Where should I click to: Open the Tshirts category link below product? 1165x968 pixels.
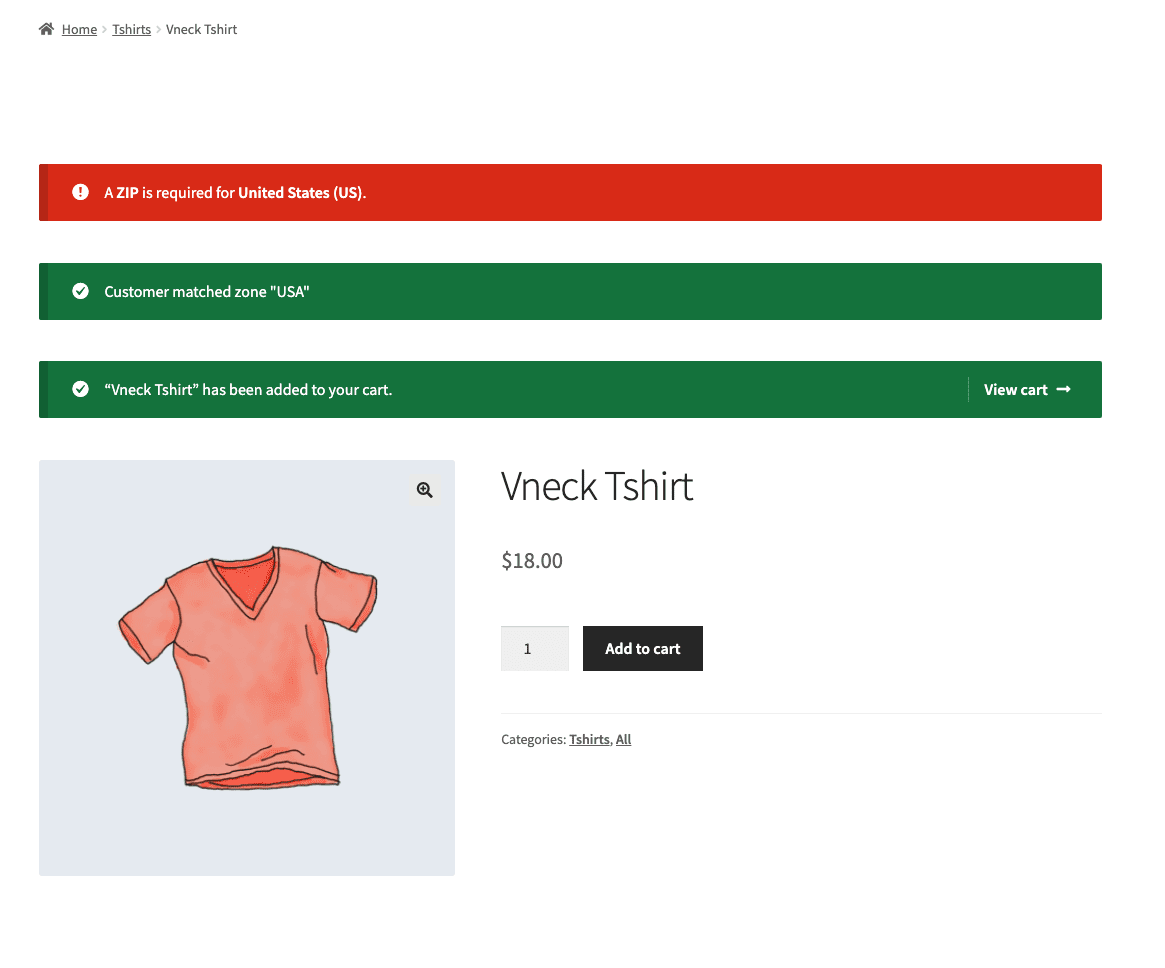(589, 739)
